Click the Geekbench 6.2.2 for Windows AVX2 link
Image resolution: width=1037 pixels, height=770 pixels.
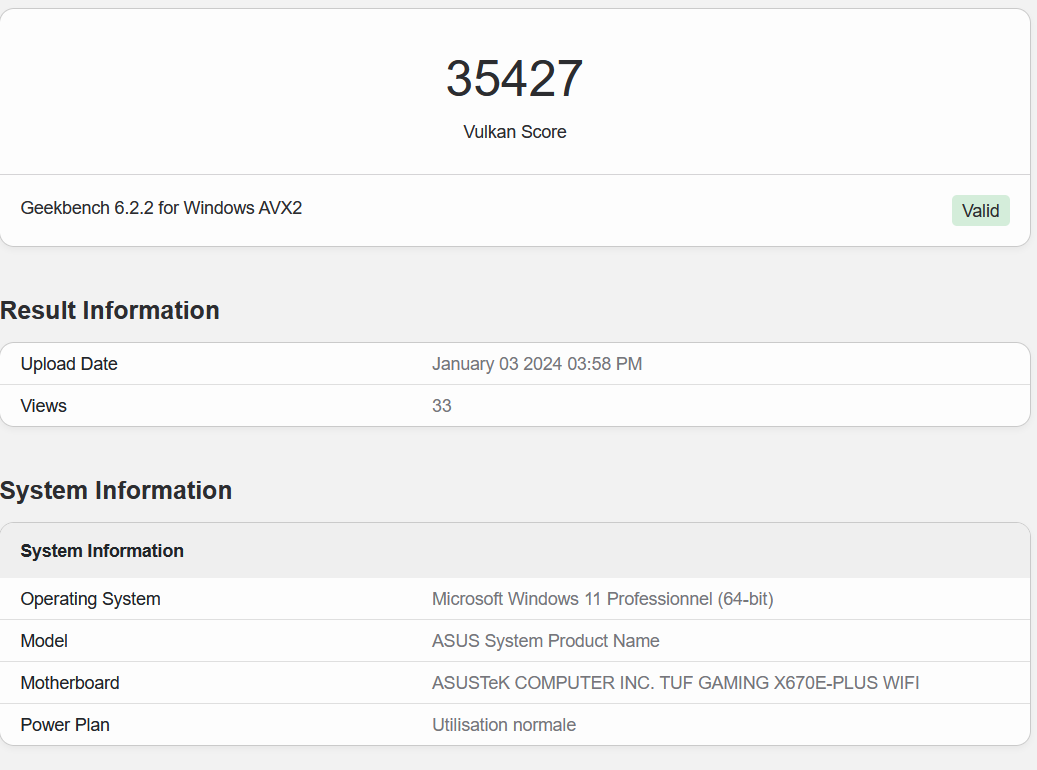pyautogui.click(x=161, y=208)
